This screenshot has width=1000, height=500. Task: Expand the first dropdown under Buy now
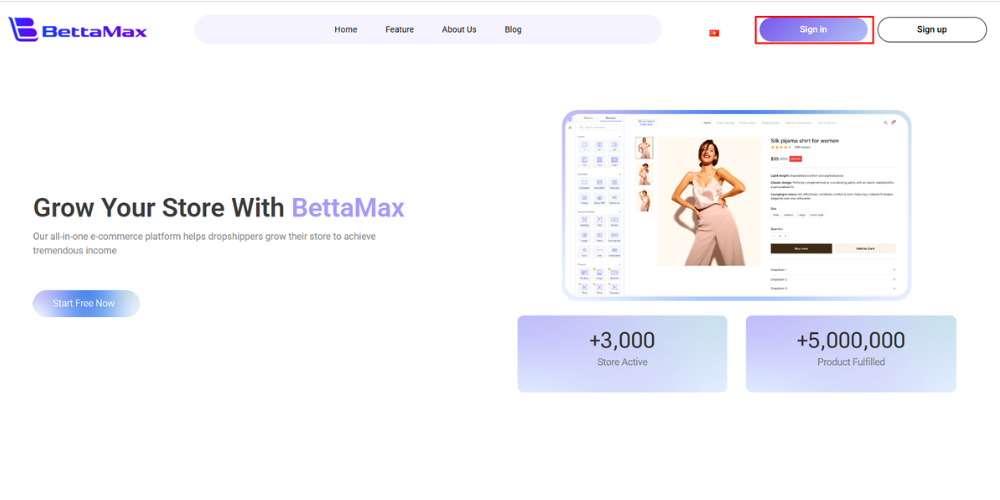[x=832, y=270]
